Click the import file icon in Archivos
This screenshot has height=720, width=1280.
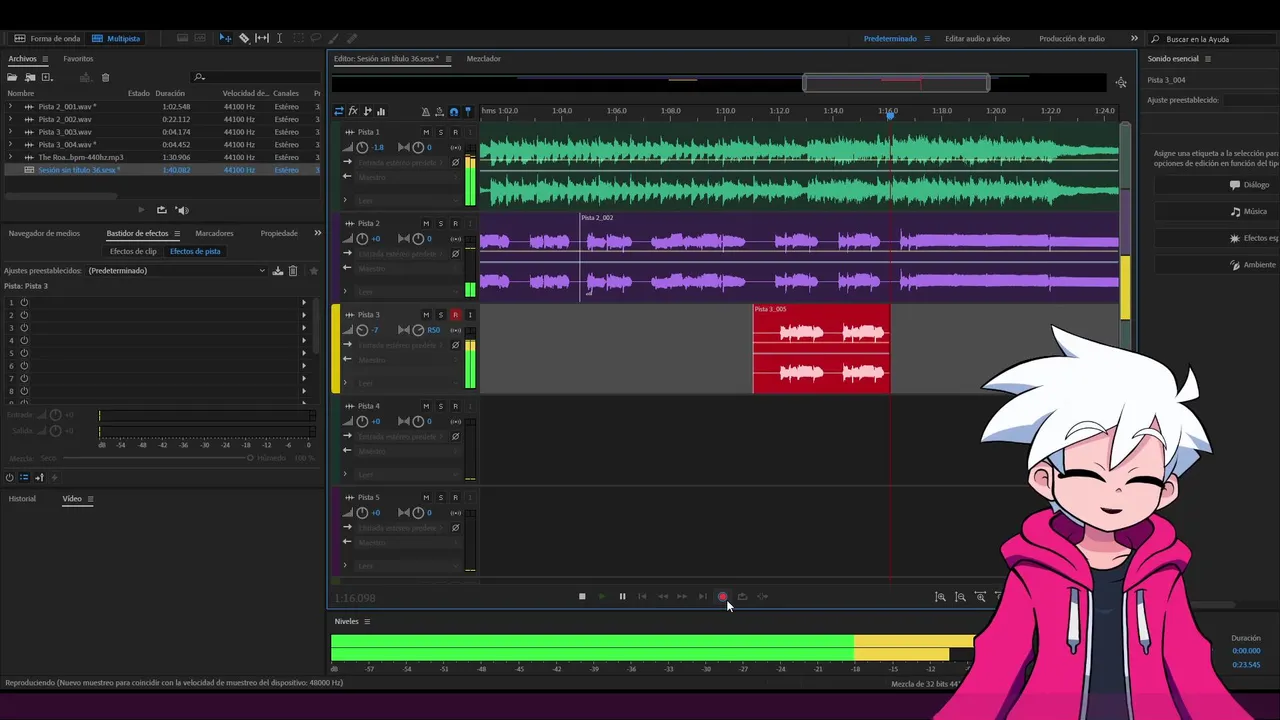[30, 77]
